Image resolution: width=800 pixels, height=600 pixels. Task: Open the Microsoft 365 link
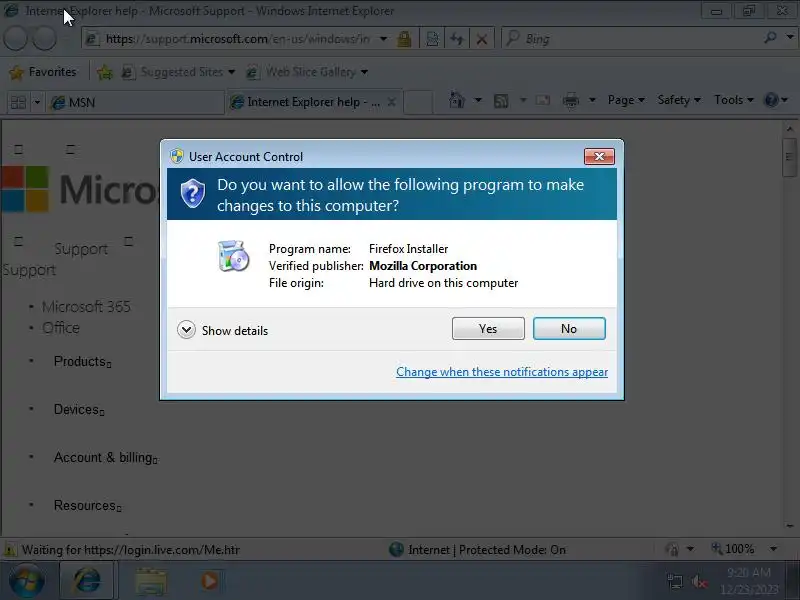click(x=86, y=307)
